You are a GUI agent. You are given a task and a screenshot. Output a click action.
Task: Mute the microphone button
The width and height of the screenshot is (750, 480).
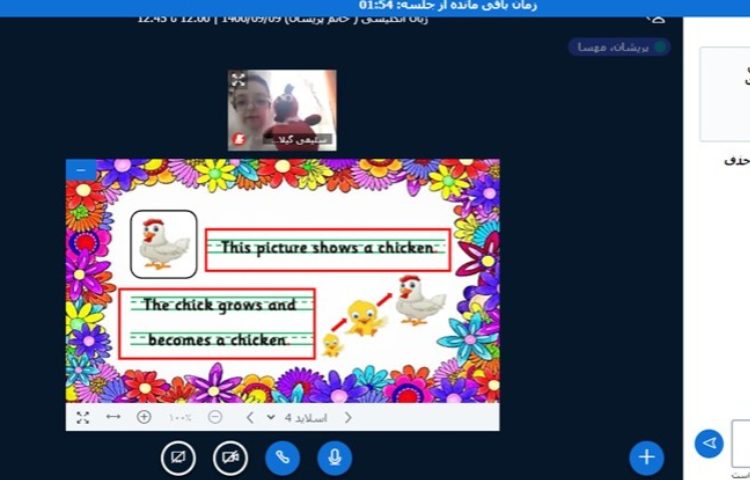335,458
